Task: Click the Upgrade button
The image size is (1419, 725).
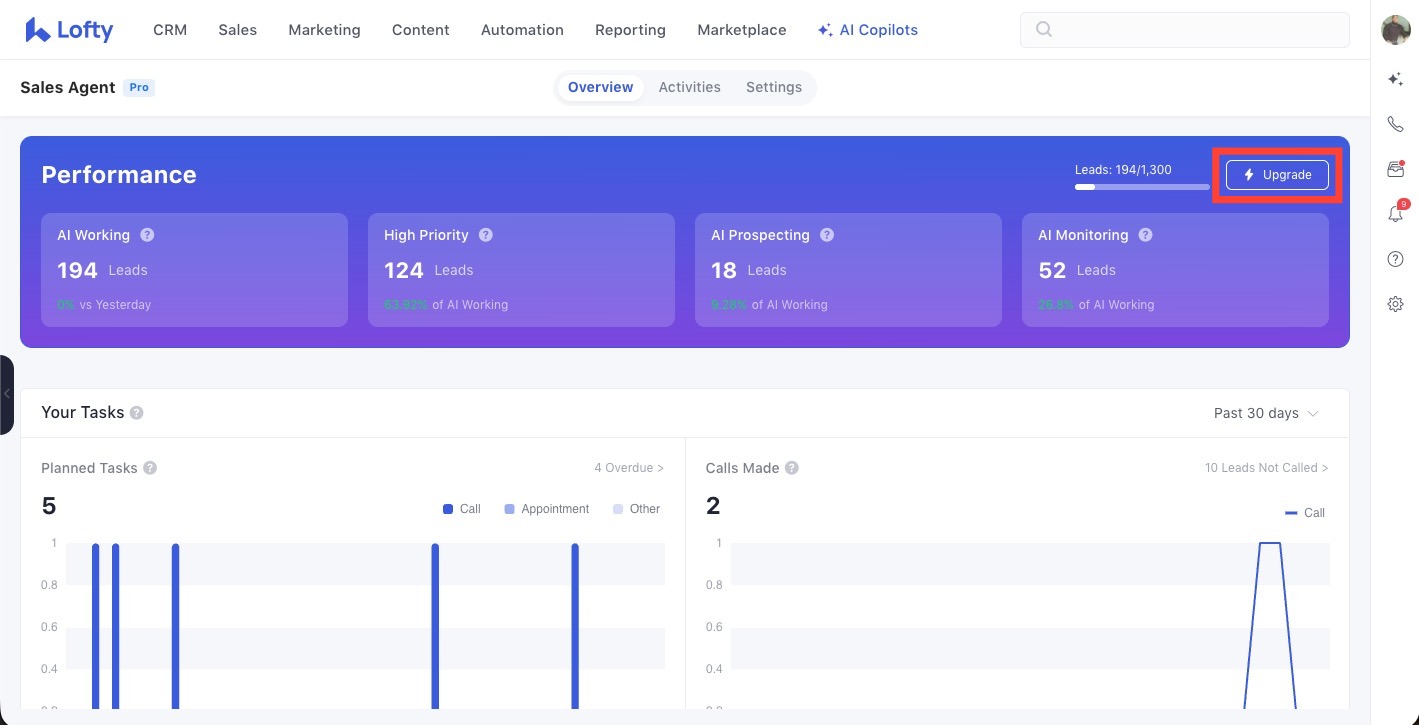Action: tap(1277, 175)
